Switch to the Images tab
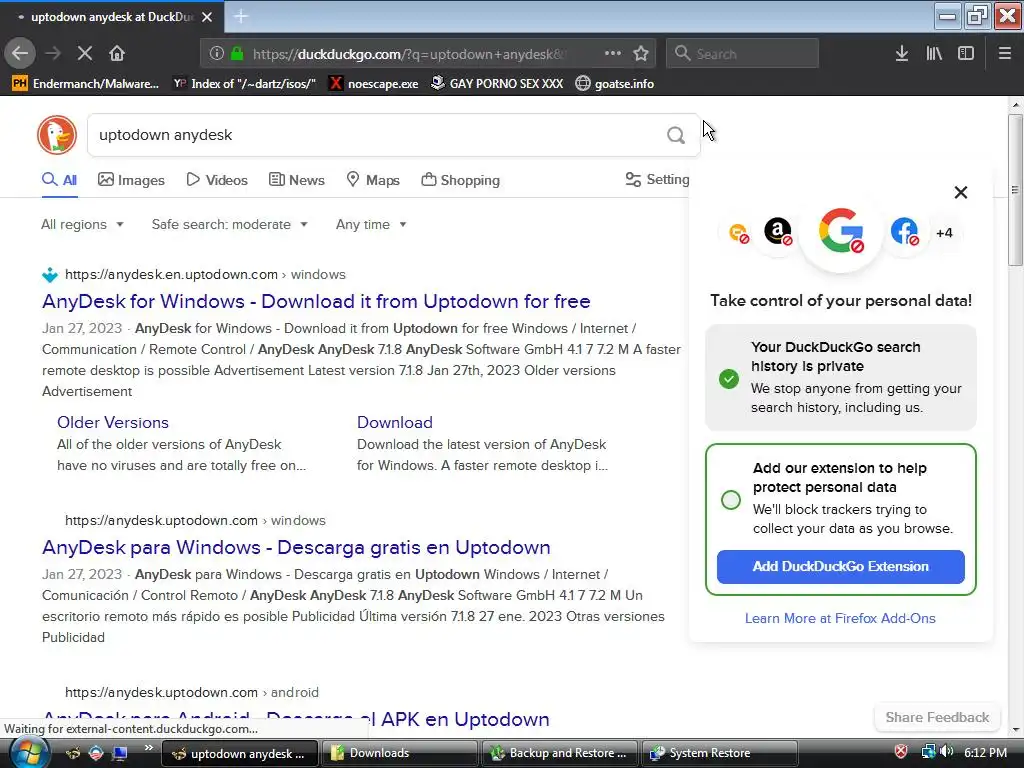This screenshot has height=768, width=1024. point(131,180)
